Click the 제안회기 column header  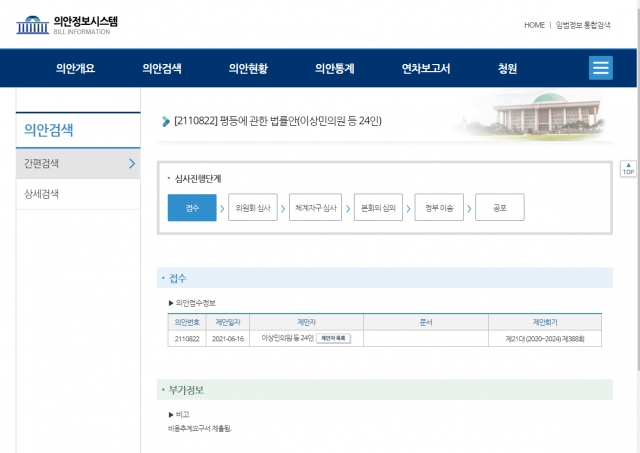[545, 322]
